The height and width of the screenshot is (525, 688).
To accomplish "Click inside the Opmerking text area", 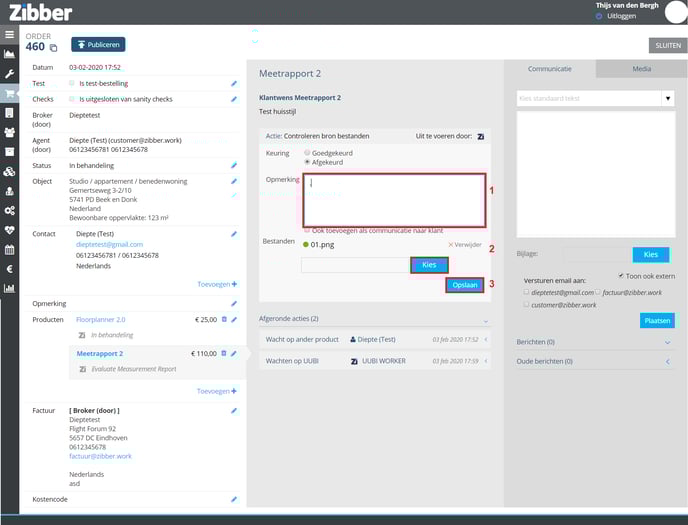I will [x=394, y=200].
